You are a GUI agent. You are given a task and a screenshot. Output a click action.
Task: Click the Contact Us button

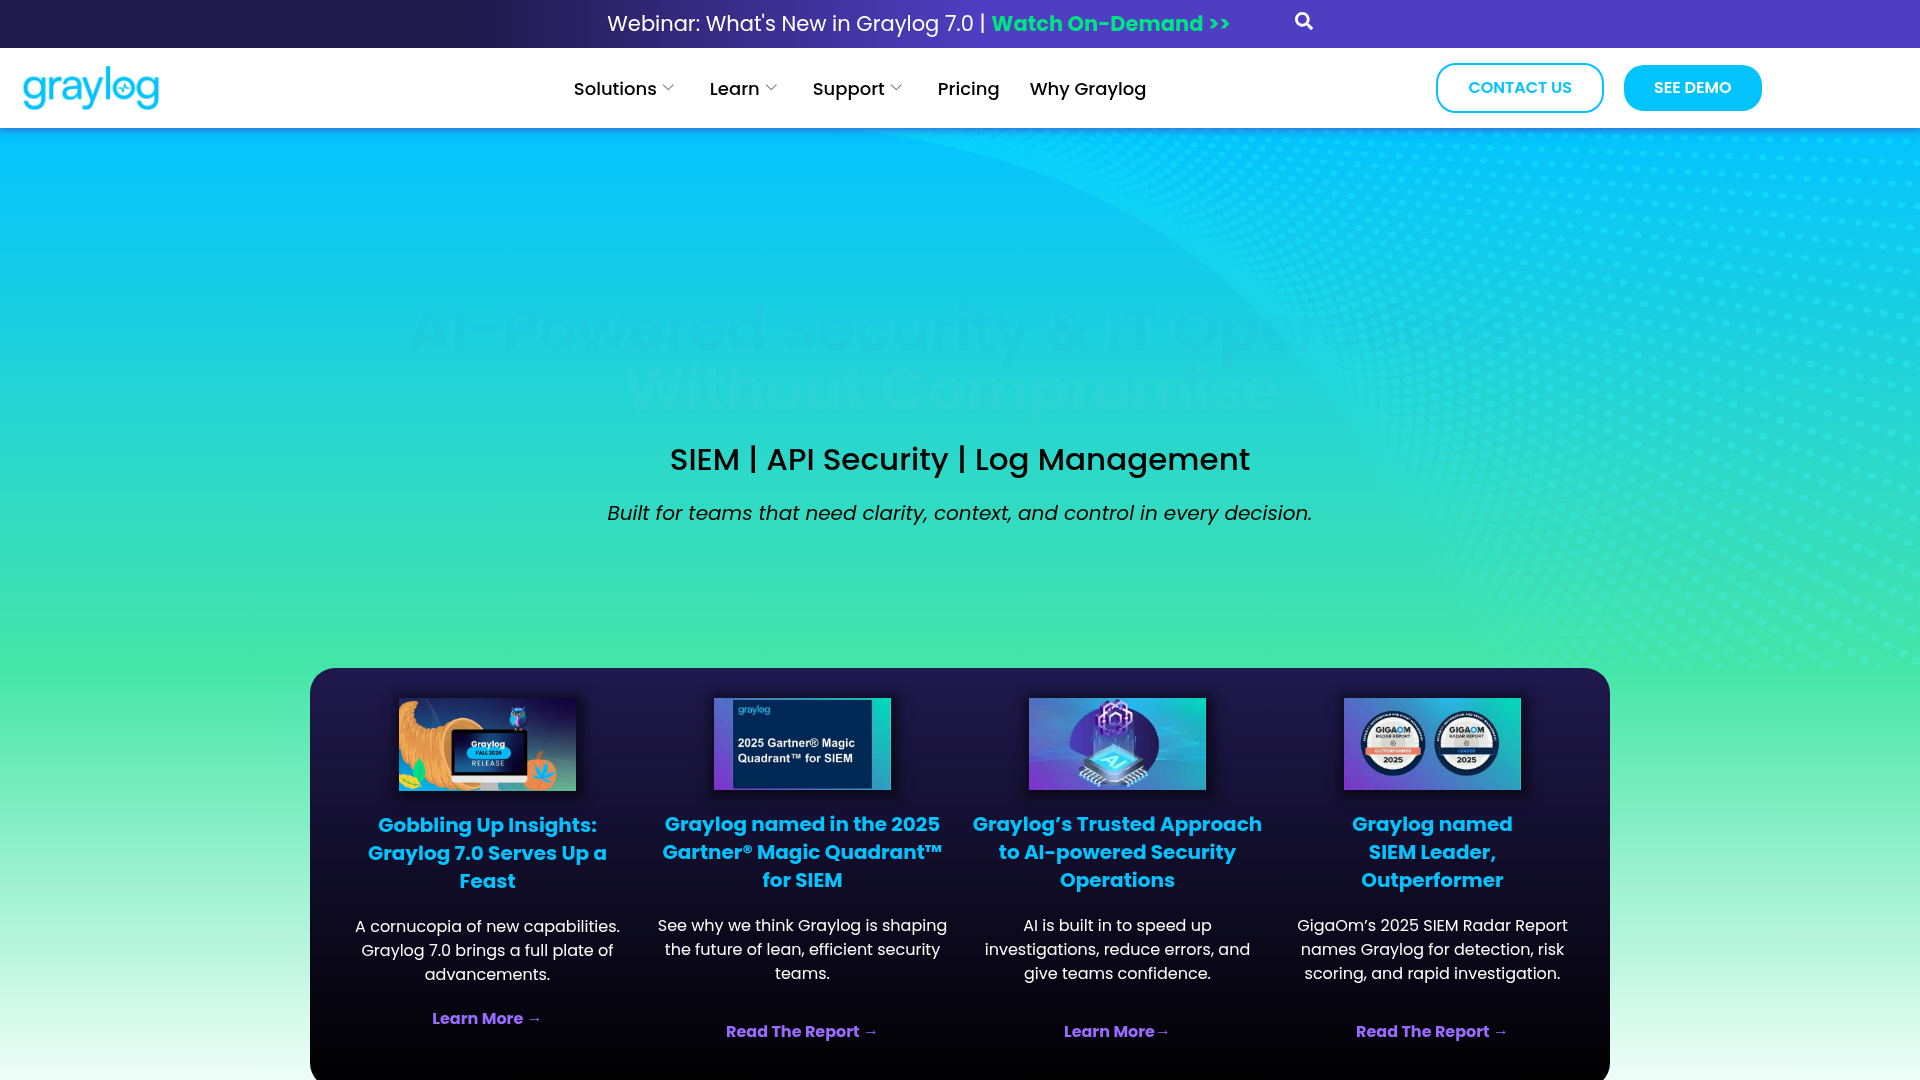pyautogui.click(x=1519, y=88)
